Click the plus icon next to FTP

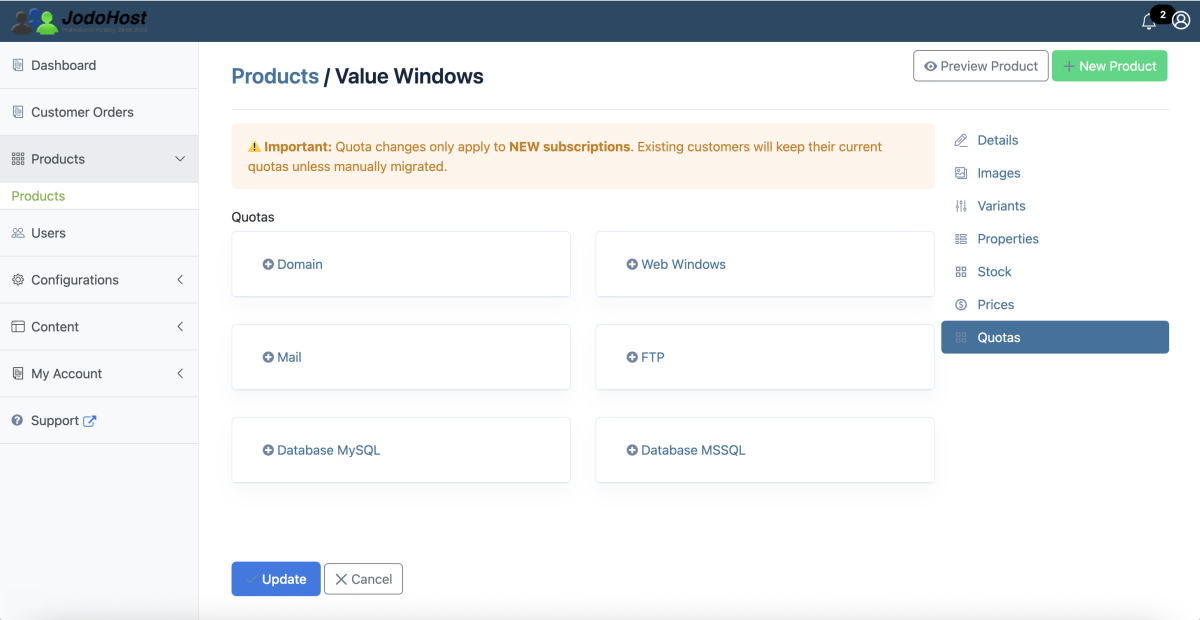[632, 357]
